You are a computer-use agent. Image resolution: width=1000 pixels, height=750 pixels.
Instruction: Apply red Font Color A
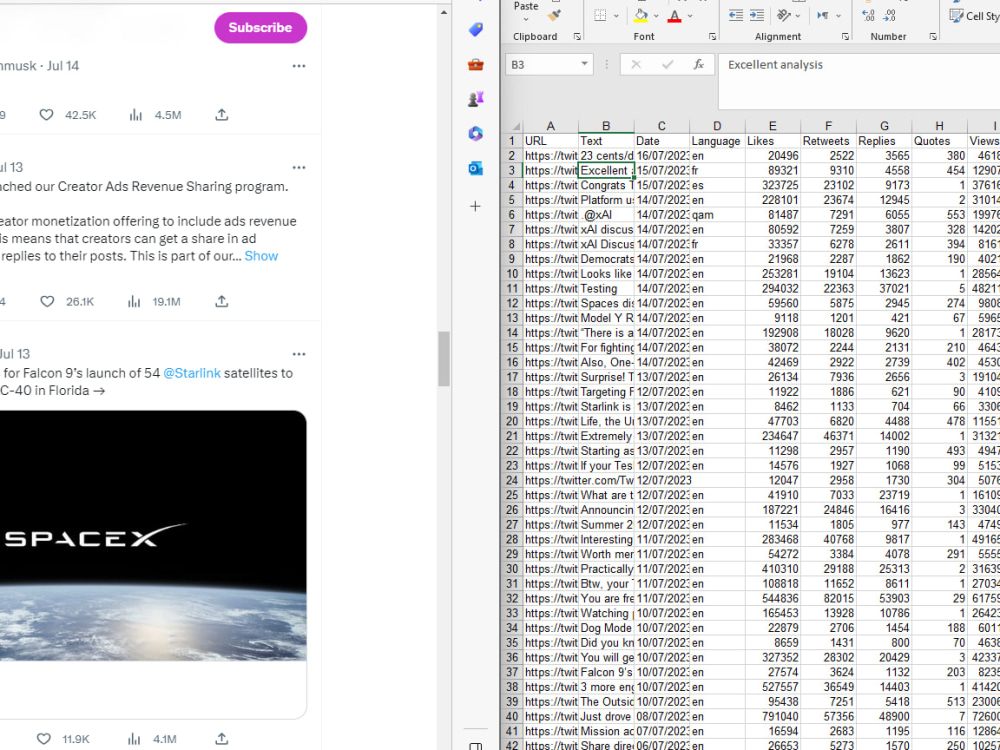[675, 16]
